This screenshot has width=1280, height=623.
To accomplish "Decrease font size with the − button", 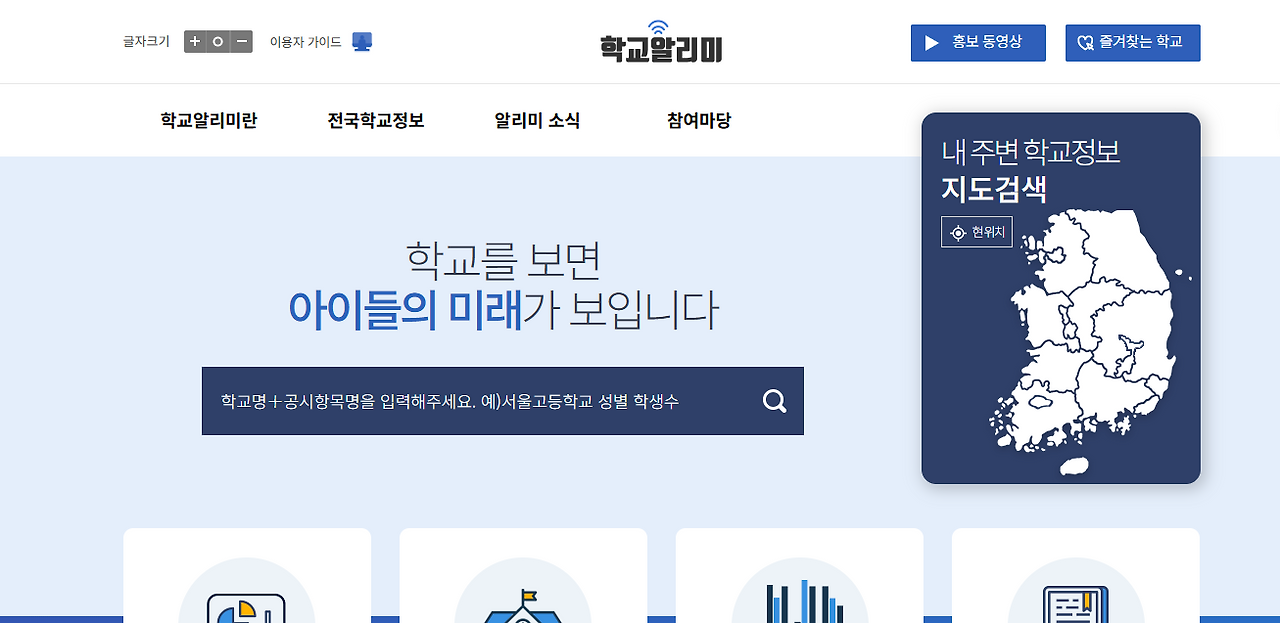I will [241, 41].
